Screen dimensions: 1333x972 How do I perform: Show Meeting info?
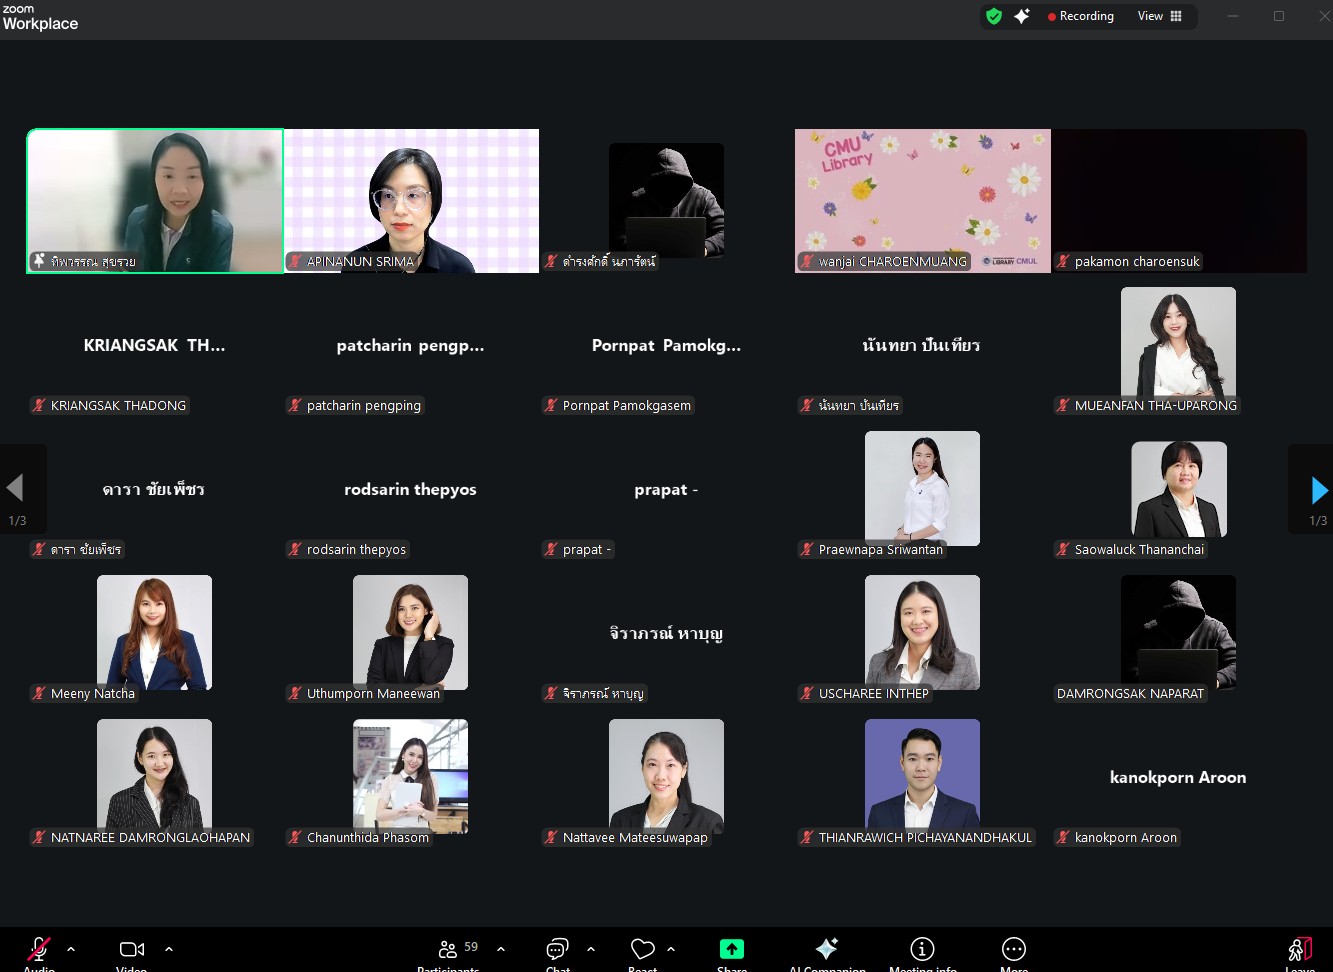pos(922,950)
